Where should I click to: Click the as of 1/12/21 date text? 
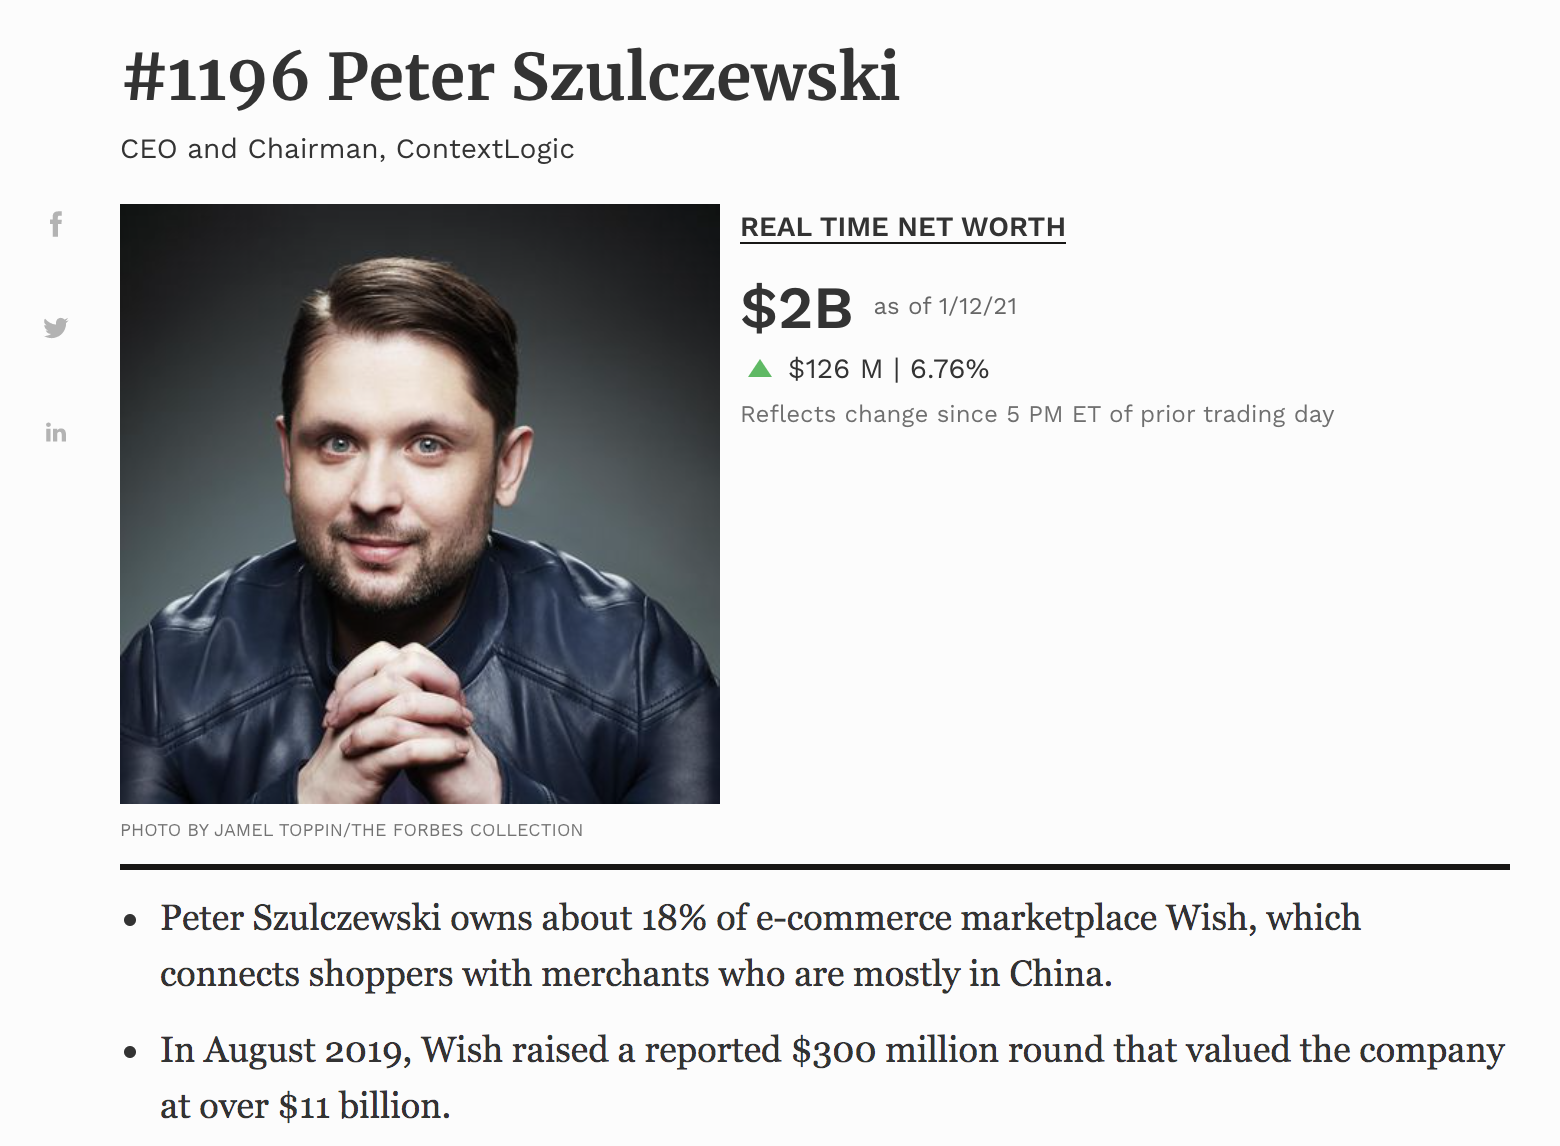945,306
